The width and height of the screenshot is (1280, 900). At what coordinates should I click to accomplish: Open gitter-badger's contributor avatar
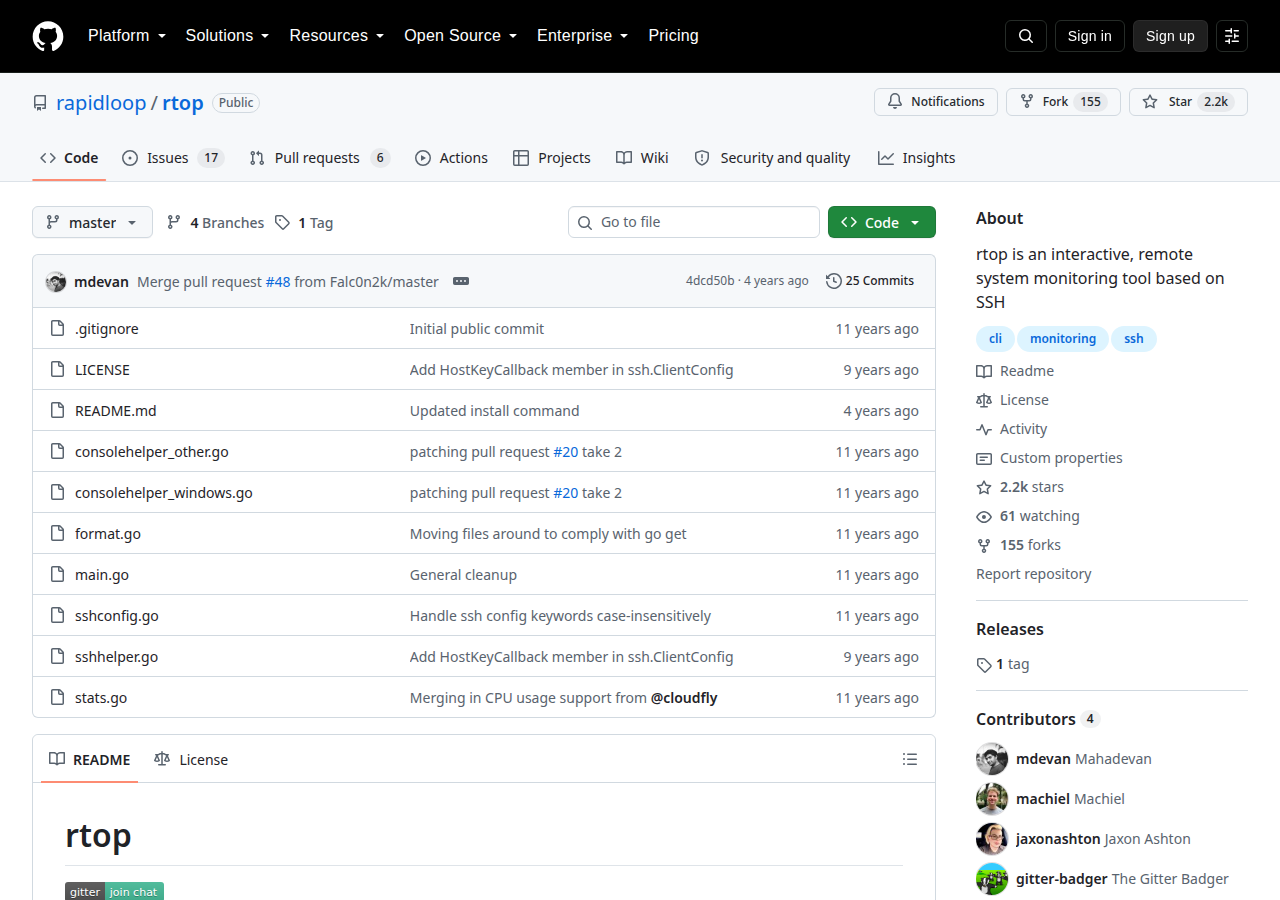coord(992,879)
